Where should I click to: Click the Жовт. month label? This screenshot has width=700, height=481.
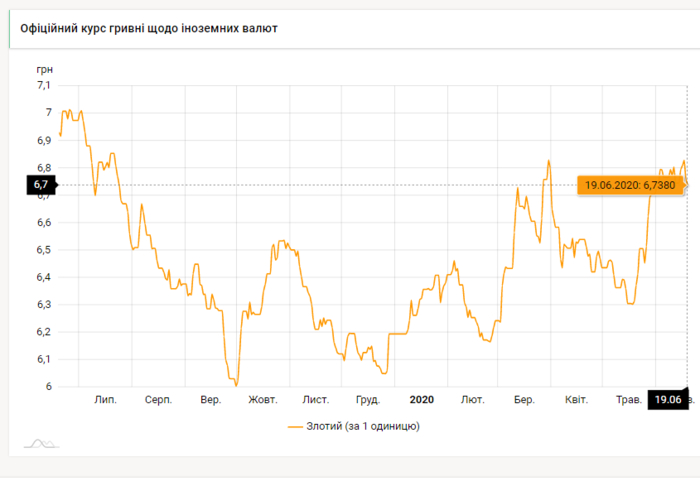pos(263,400)
